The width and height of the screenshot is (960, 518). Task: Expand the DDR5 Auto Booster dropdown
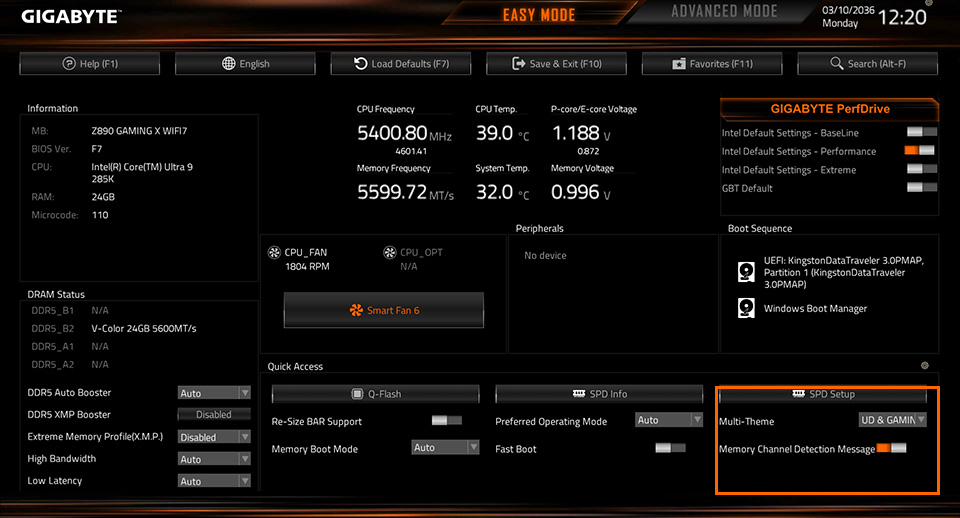point(214,393)
